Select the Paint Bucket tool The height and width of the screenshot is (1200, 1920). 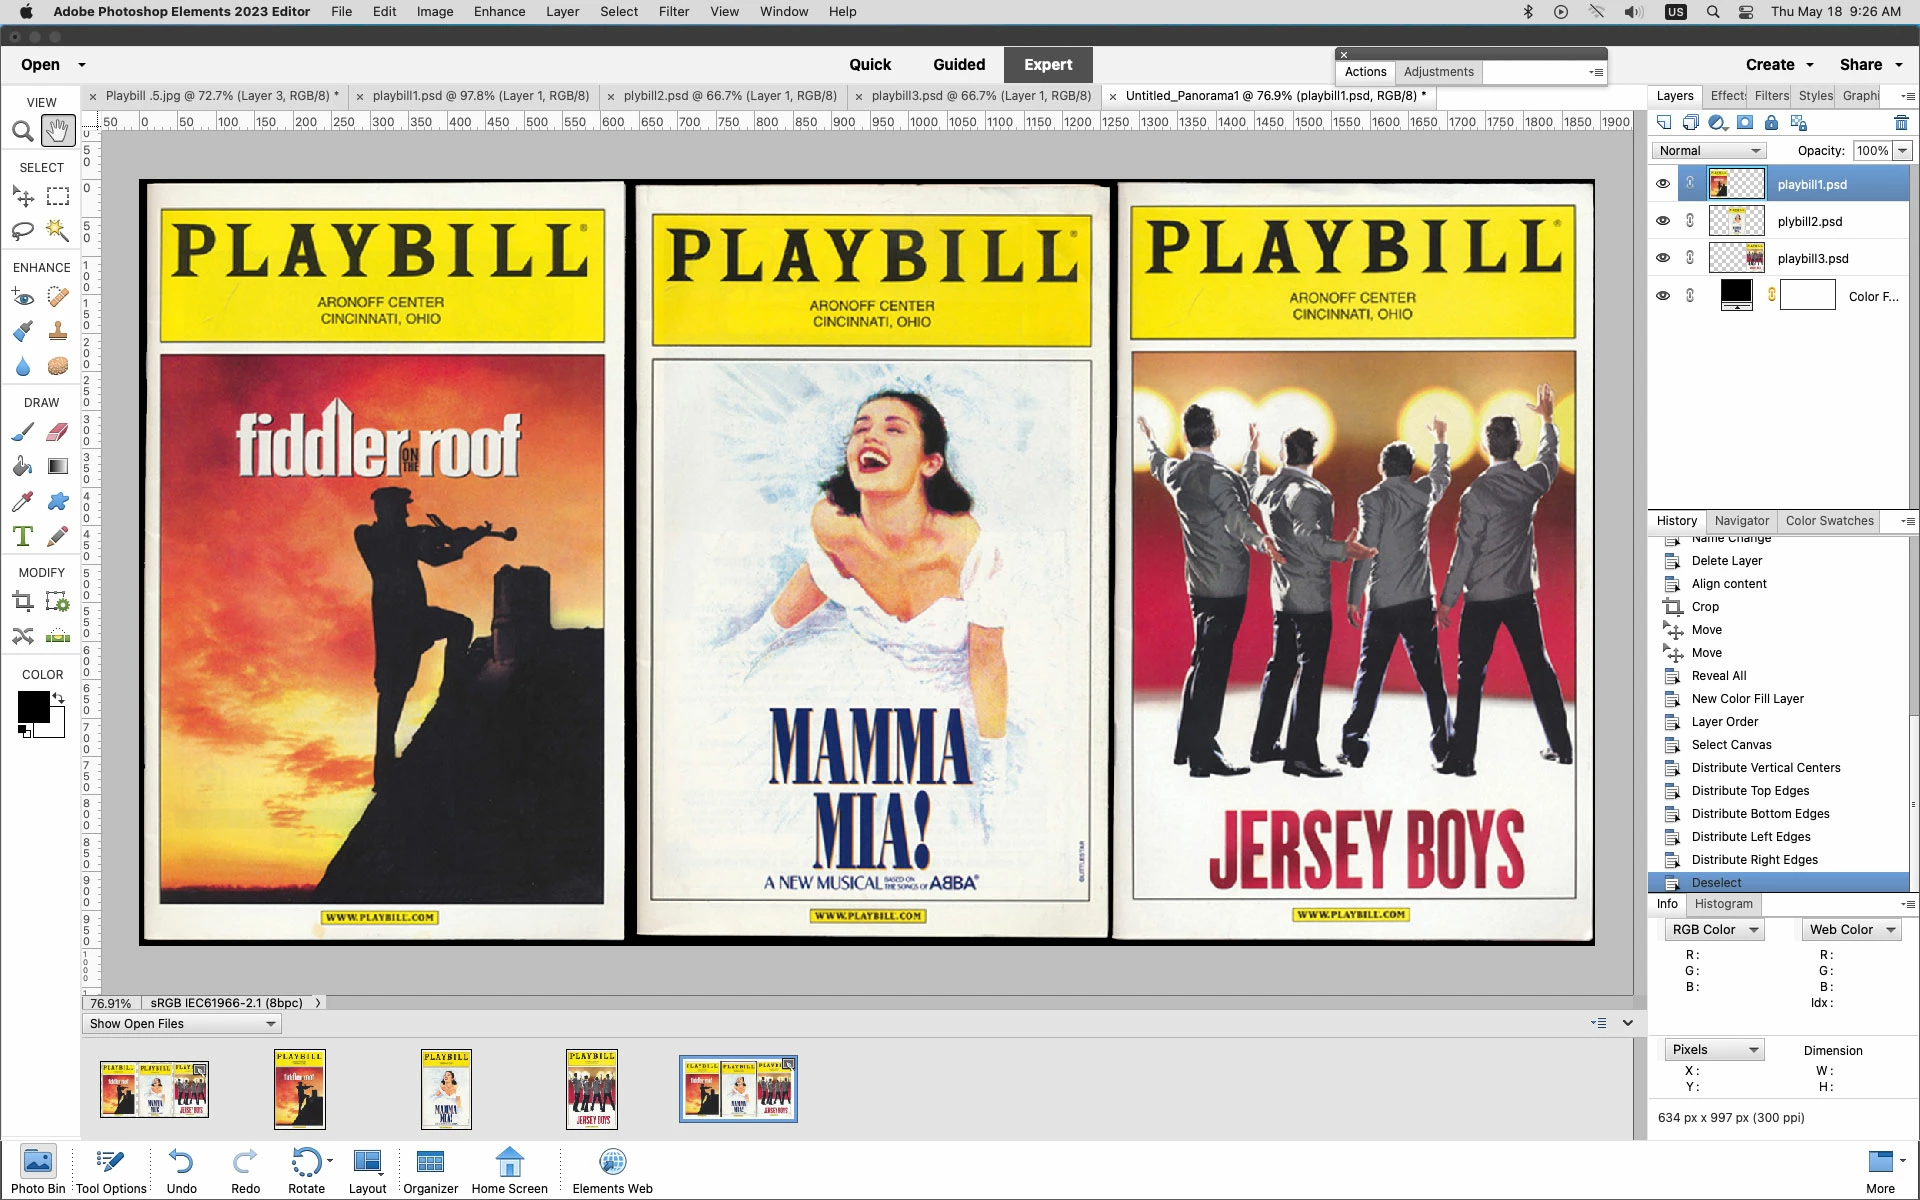tap(22, 466)
